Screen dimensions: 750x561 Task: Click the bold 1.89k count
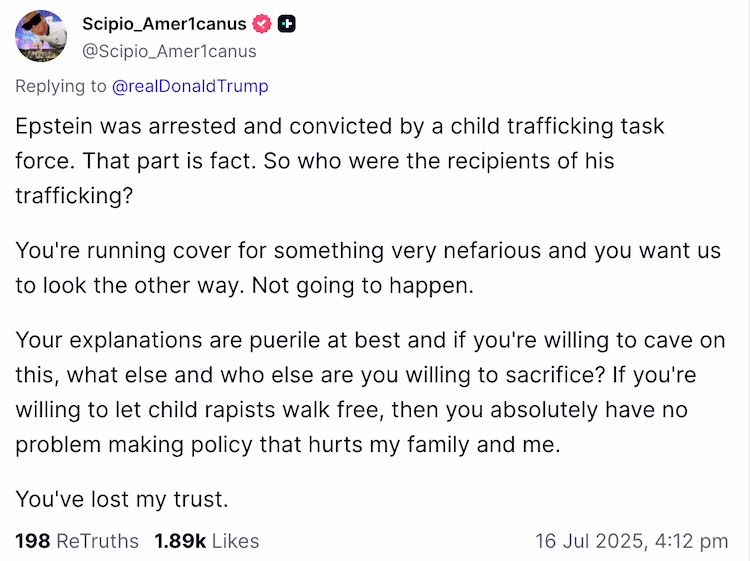tap(180, 541)
